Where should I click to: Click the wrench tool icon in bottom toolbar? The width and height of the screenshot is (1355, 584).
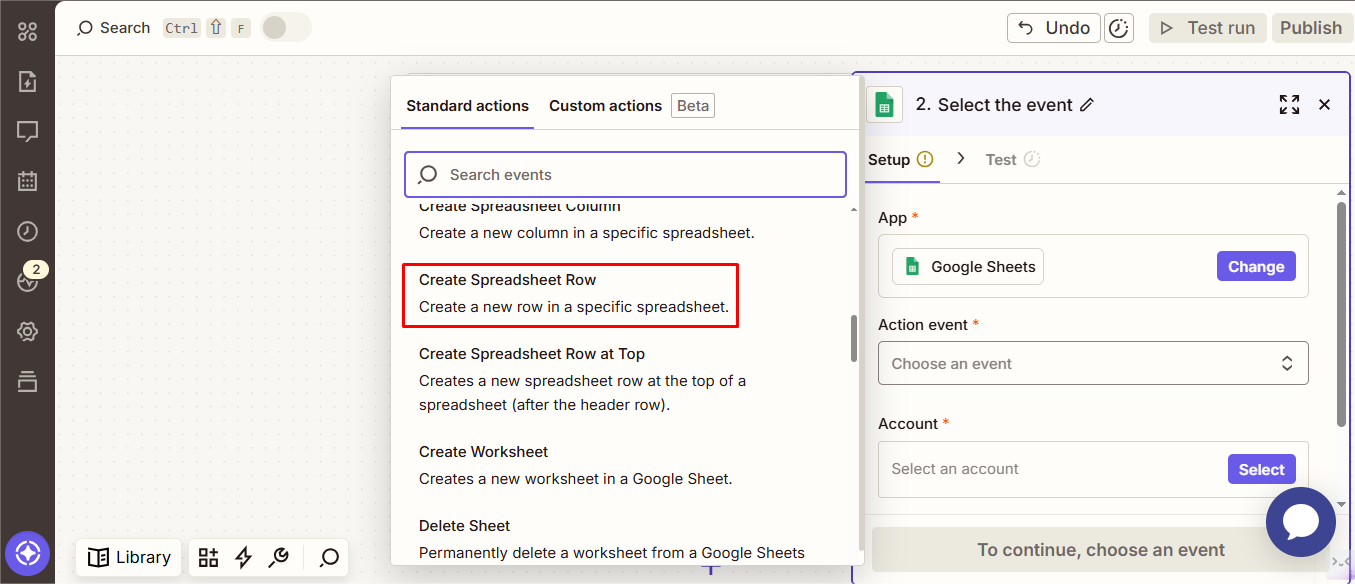tap(280, 557)
